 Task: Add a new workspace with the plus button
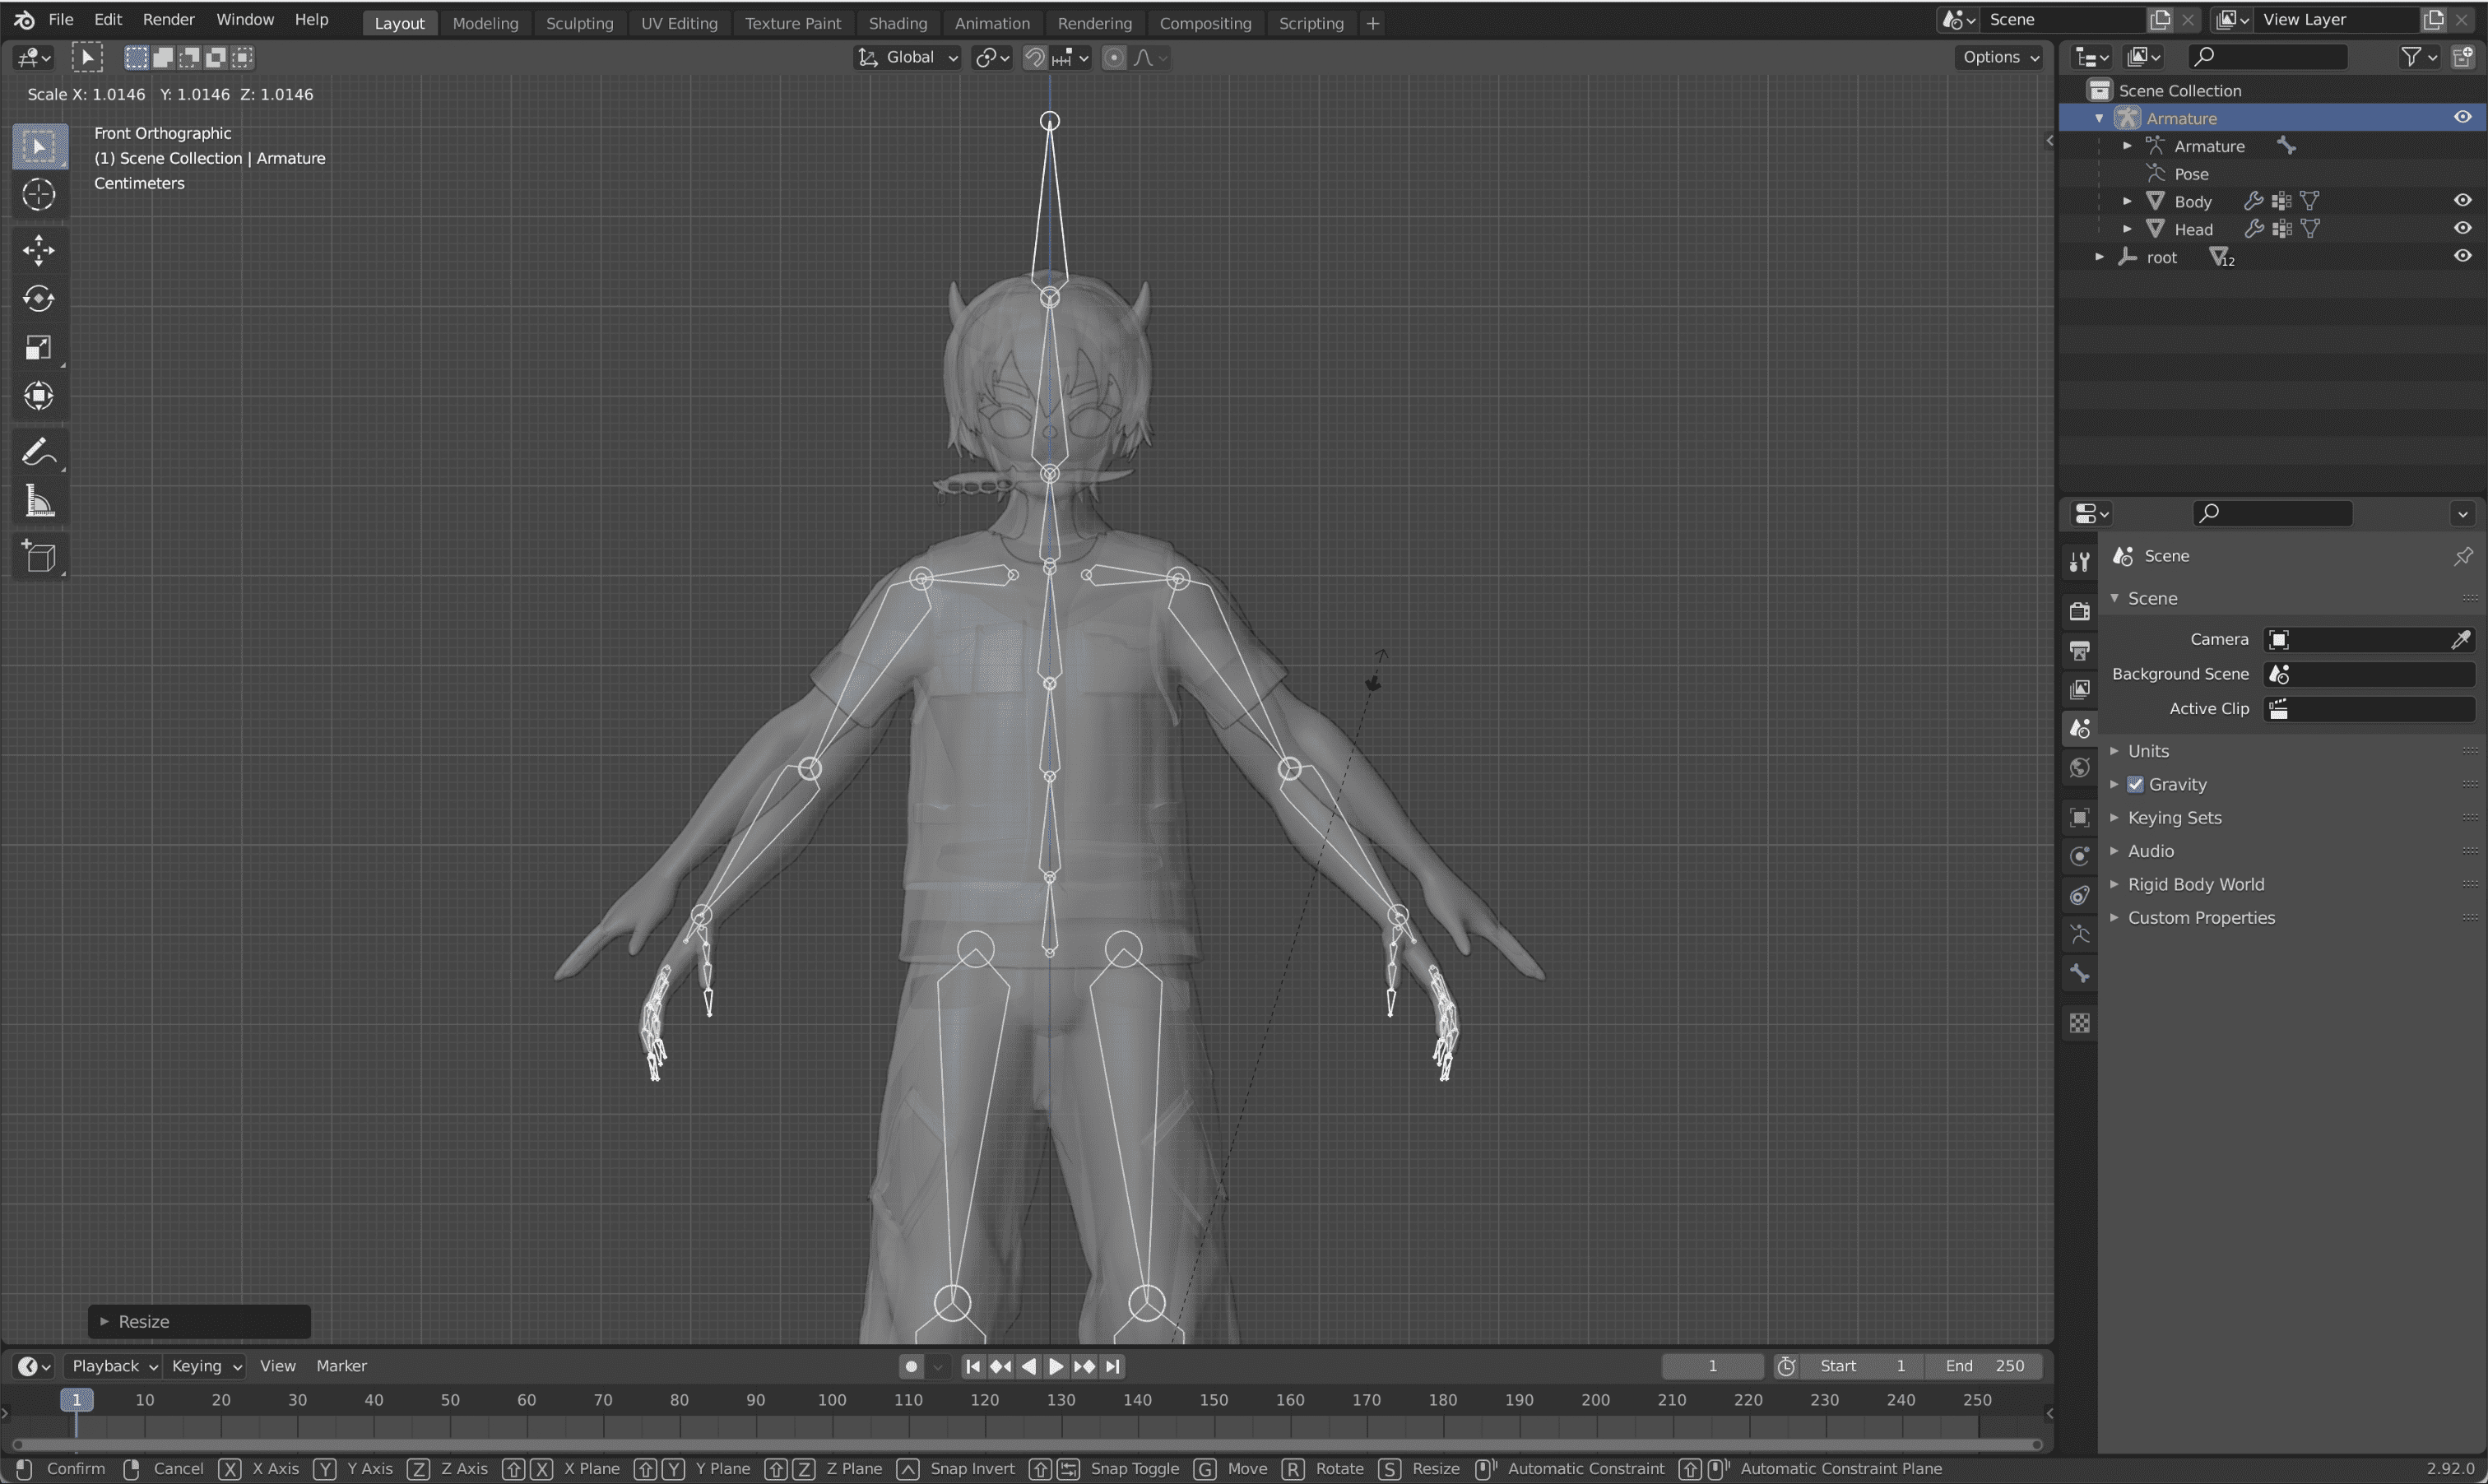1372,23
